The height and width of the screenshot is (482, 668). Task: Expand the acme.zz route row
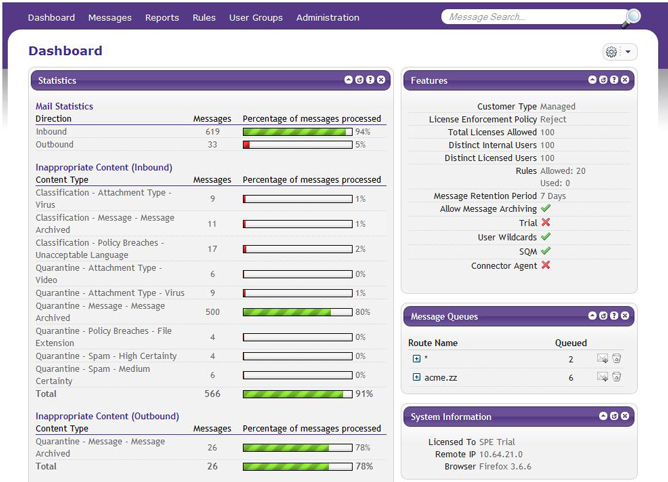coord(417,377)
